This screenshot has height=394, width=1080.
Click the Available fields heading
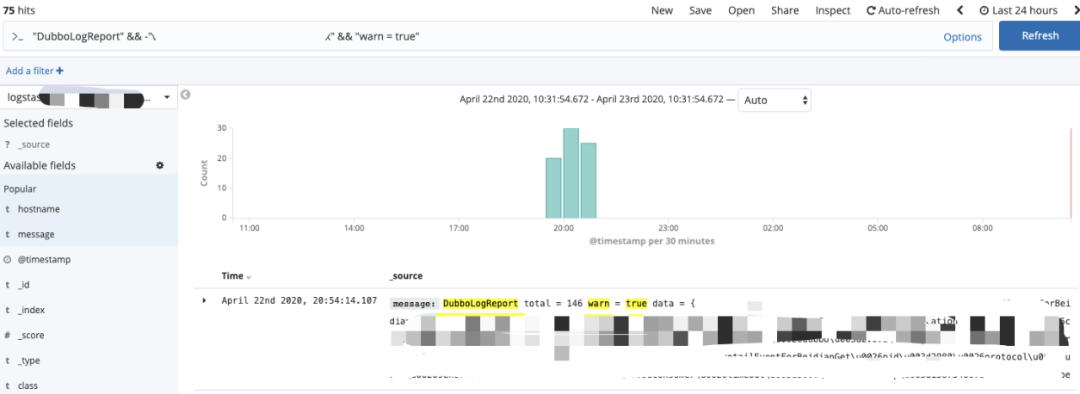pyautogui.click(x=40, y=165)
